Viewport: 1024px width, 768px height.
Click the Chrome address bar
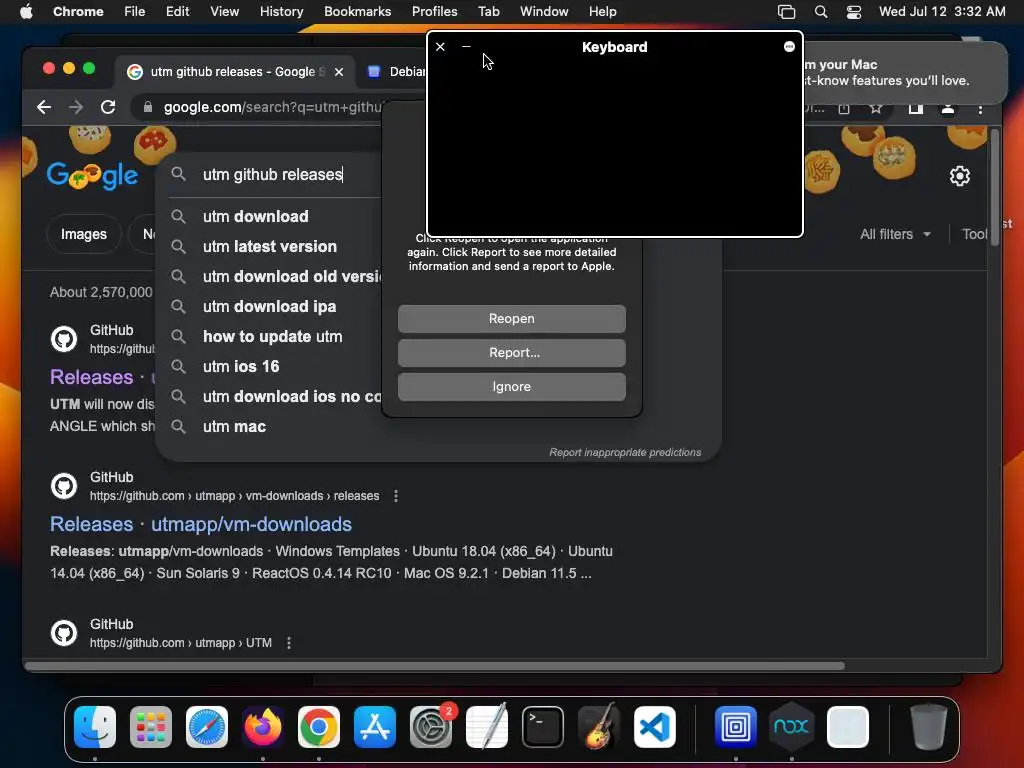(x=271, y=107)
